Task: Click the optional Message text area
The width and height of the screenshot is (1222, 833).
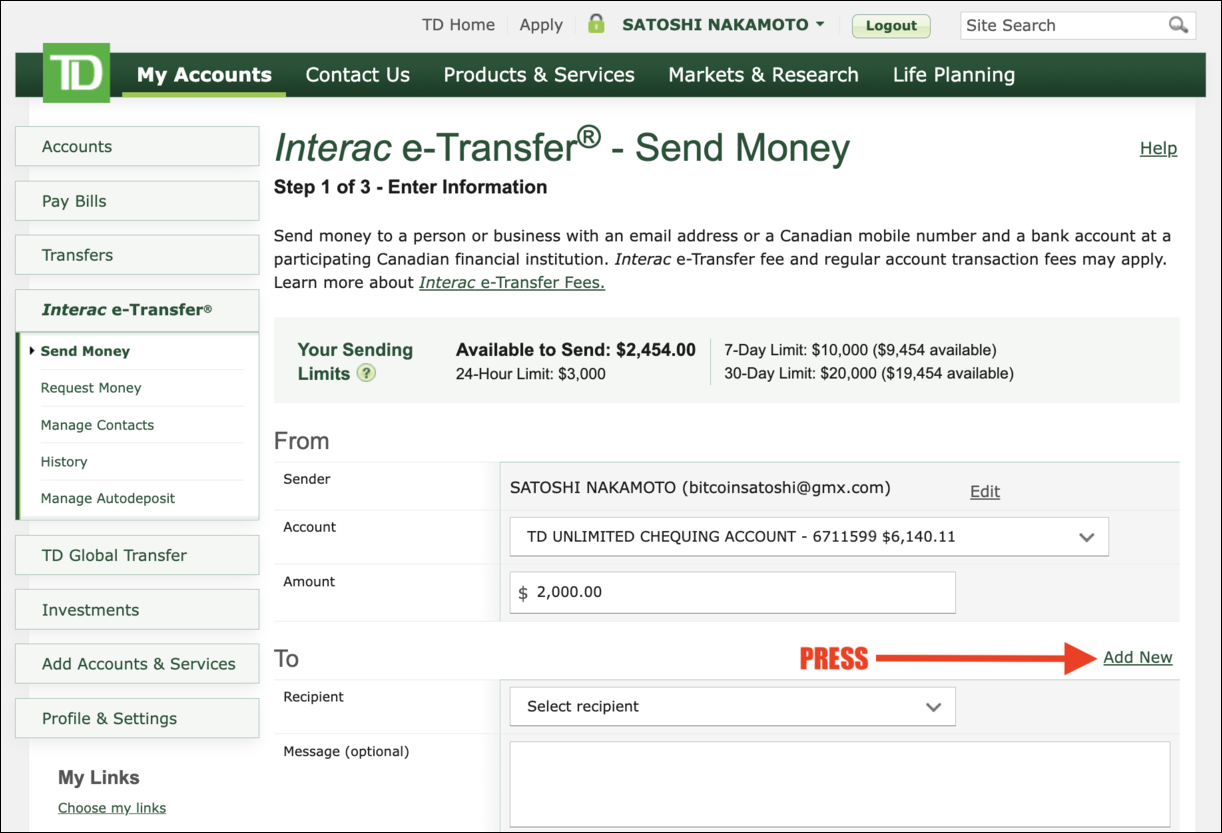Action: point(840,784)
